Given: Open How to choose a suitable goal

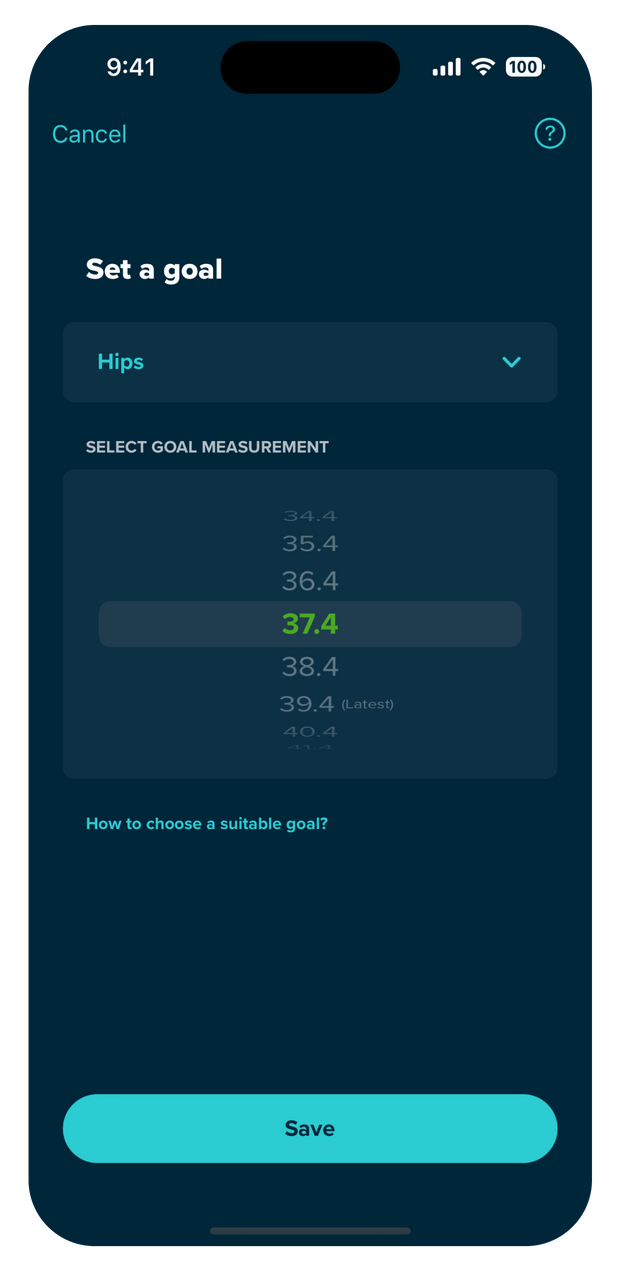Looking at the screenshot, I should click(x=207, y=824).
